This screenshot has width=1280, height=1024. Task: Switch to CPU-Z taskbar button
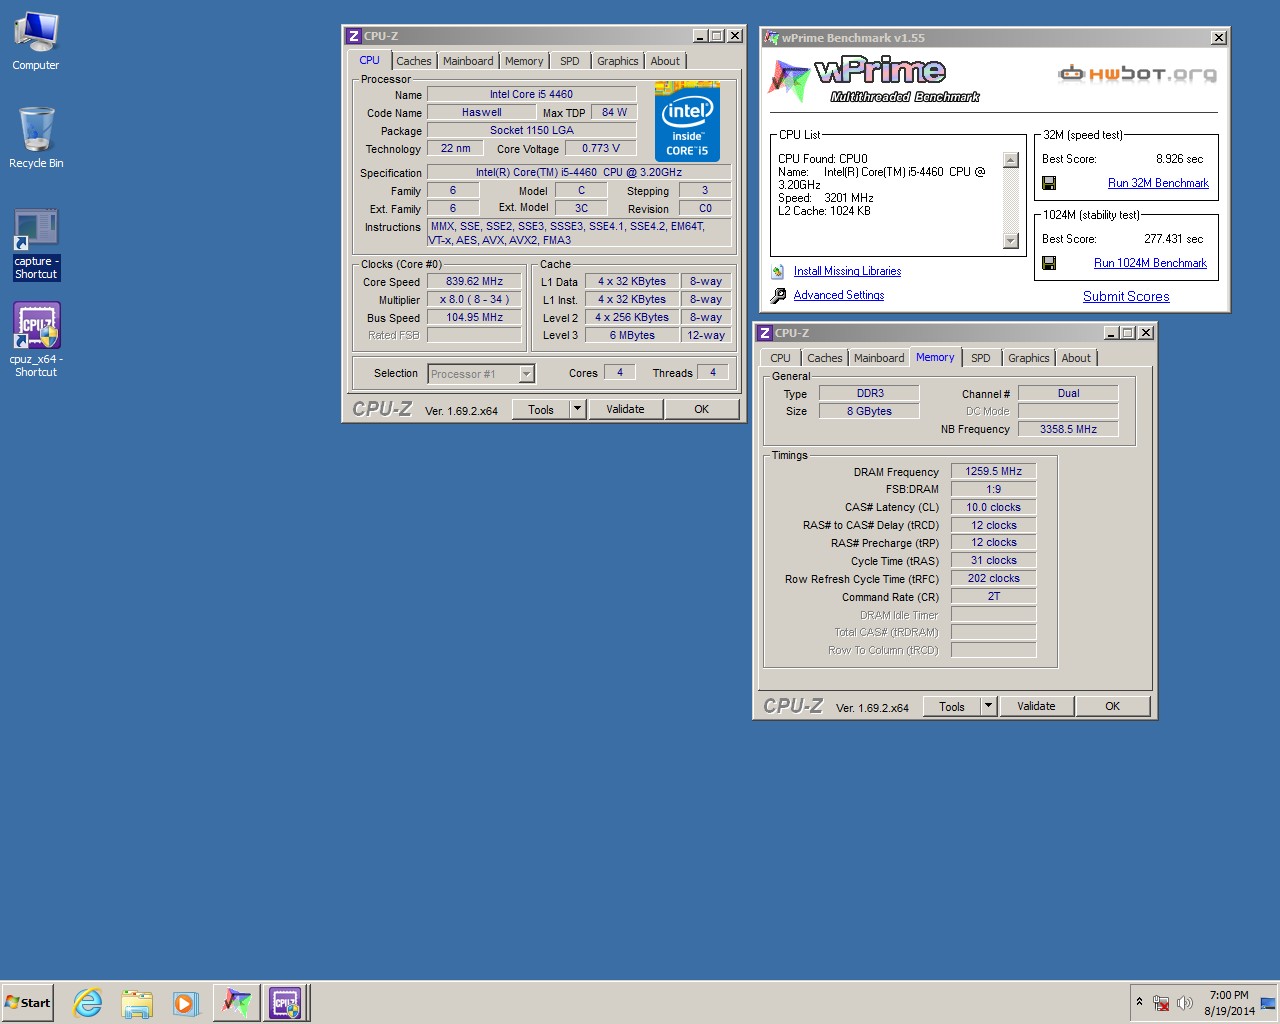(286, 1002)
